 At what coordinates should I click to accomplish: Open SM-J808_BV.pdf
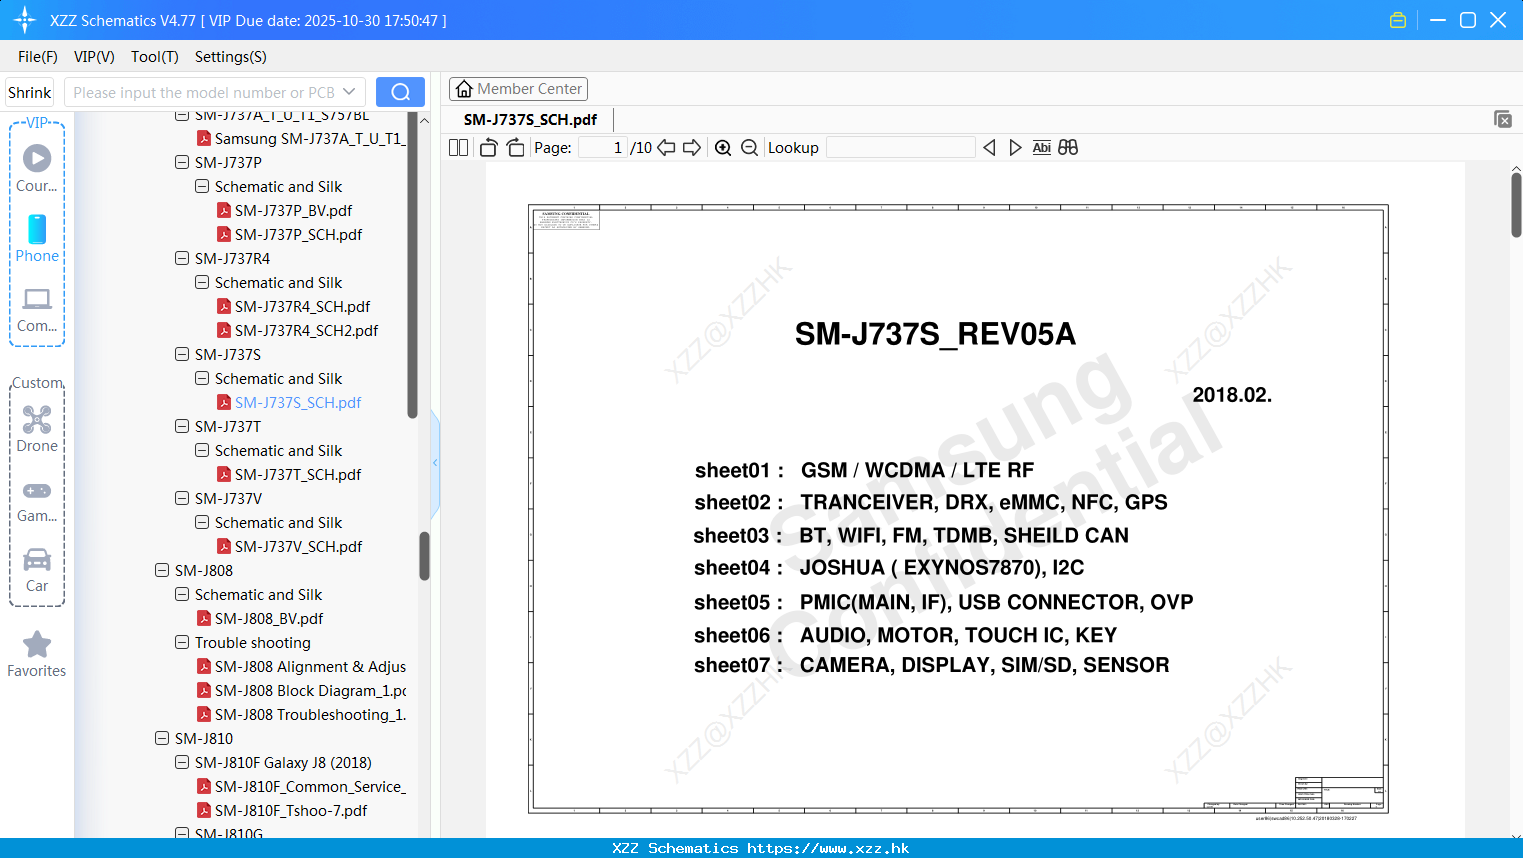[269, 618]
